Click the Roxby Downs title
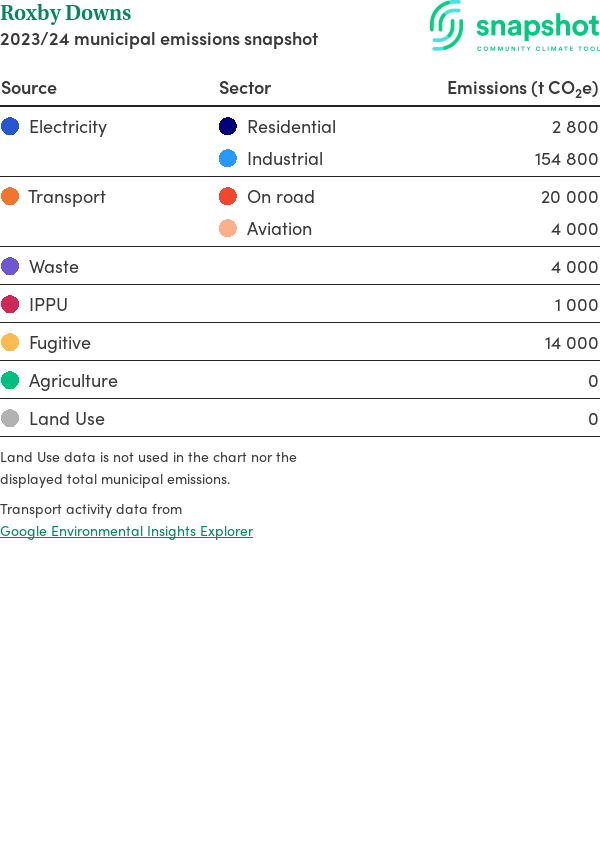 [x=66, y=14]
